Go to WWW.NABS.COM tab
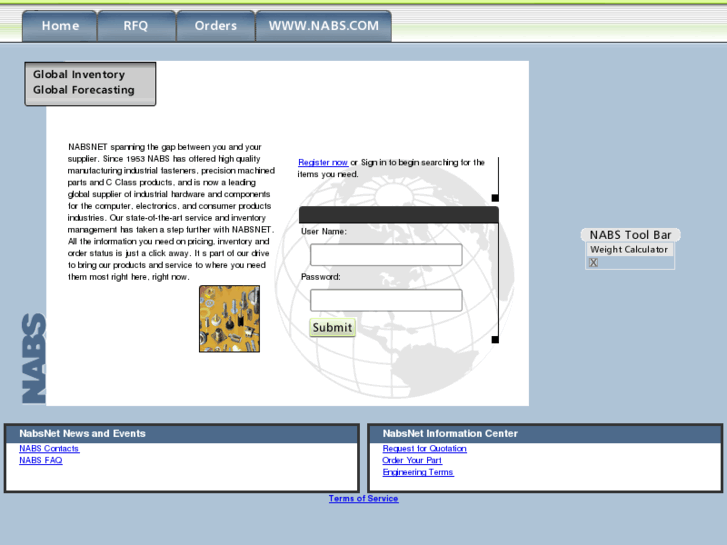This screenshot has height=545, width=727. (324, 26)
